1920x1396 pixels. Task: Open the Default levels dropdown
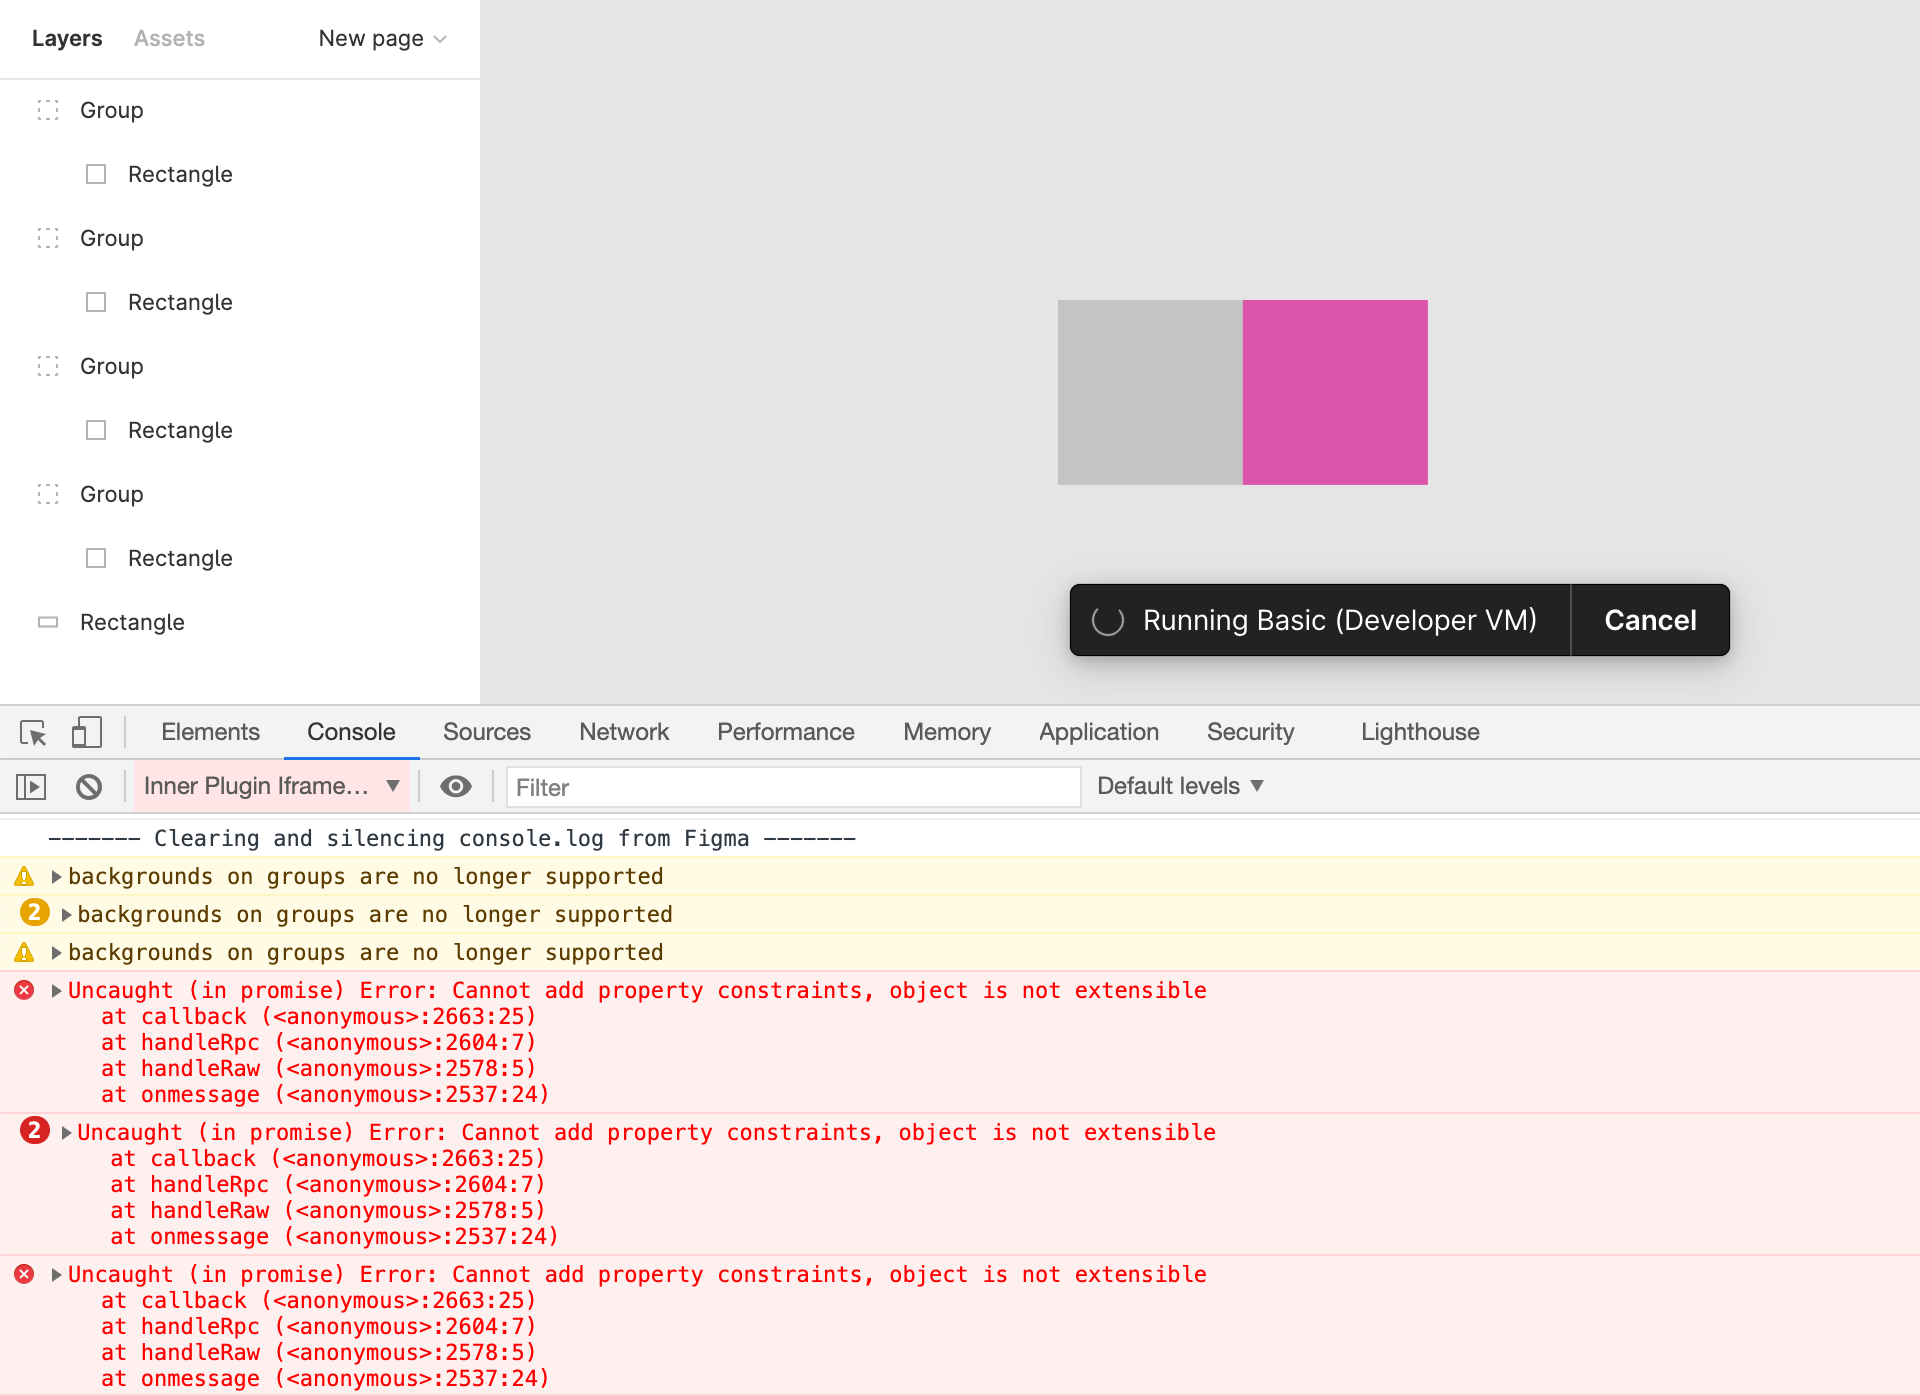(x=1180, y=786)
